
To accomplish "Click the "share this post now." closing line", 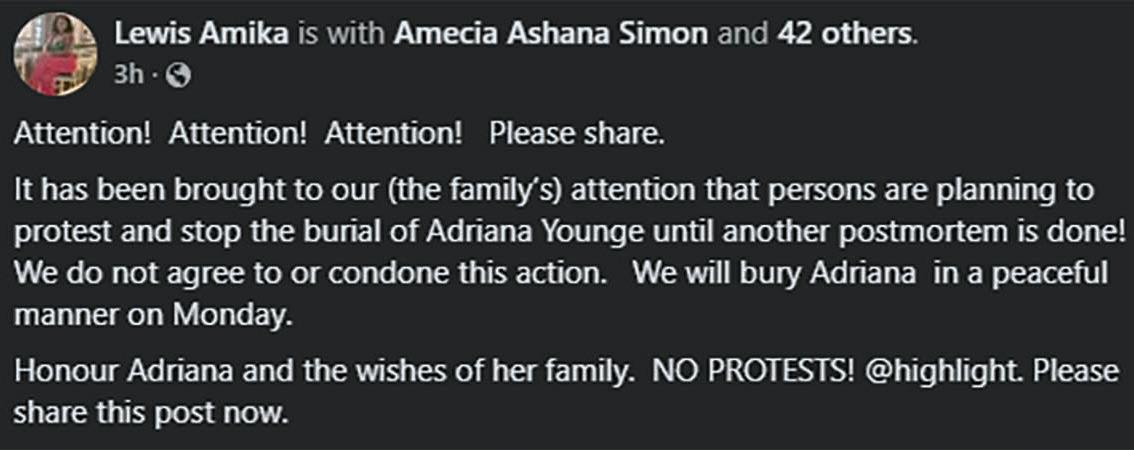I will pos(150,413).
